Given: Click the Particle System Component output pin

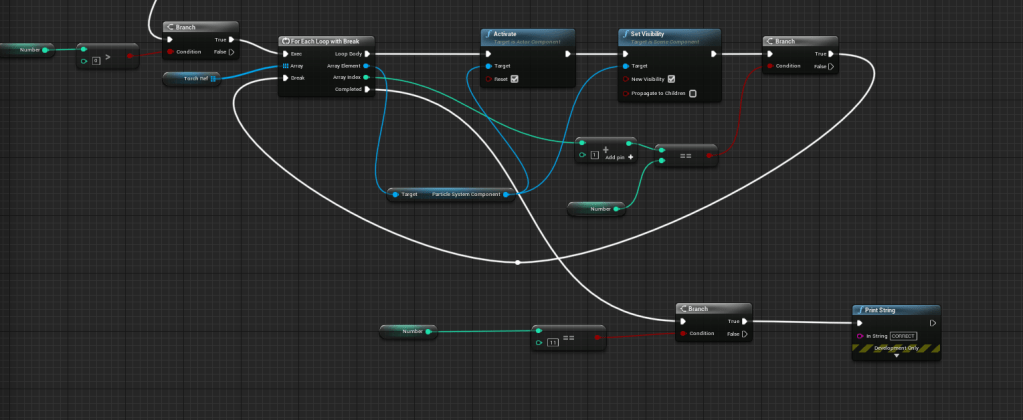Looking at the screenshot, I should [506, 194].
